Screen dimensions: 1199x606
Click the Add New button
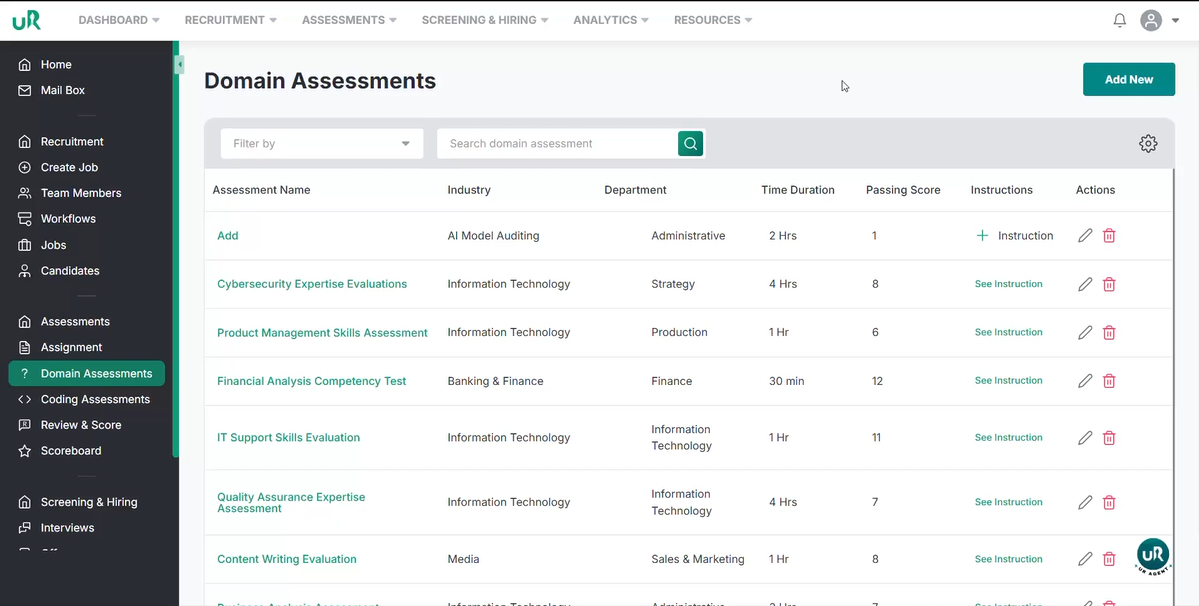coord(1128,80)
